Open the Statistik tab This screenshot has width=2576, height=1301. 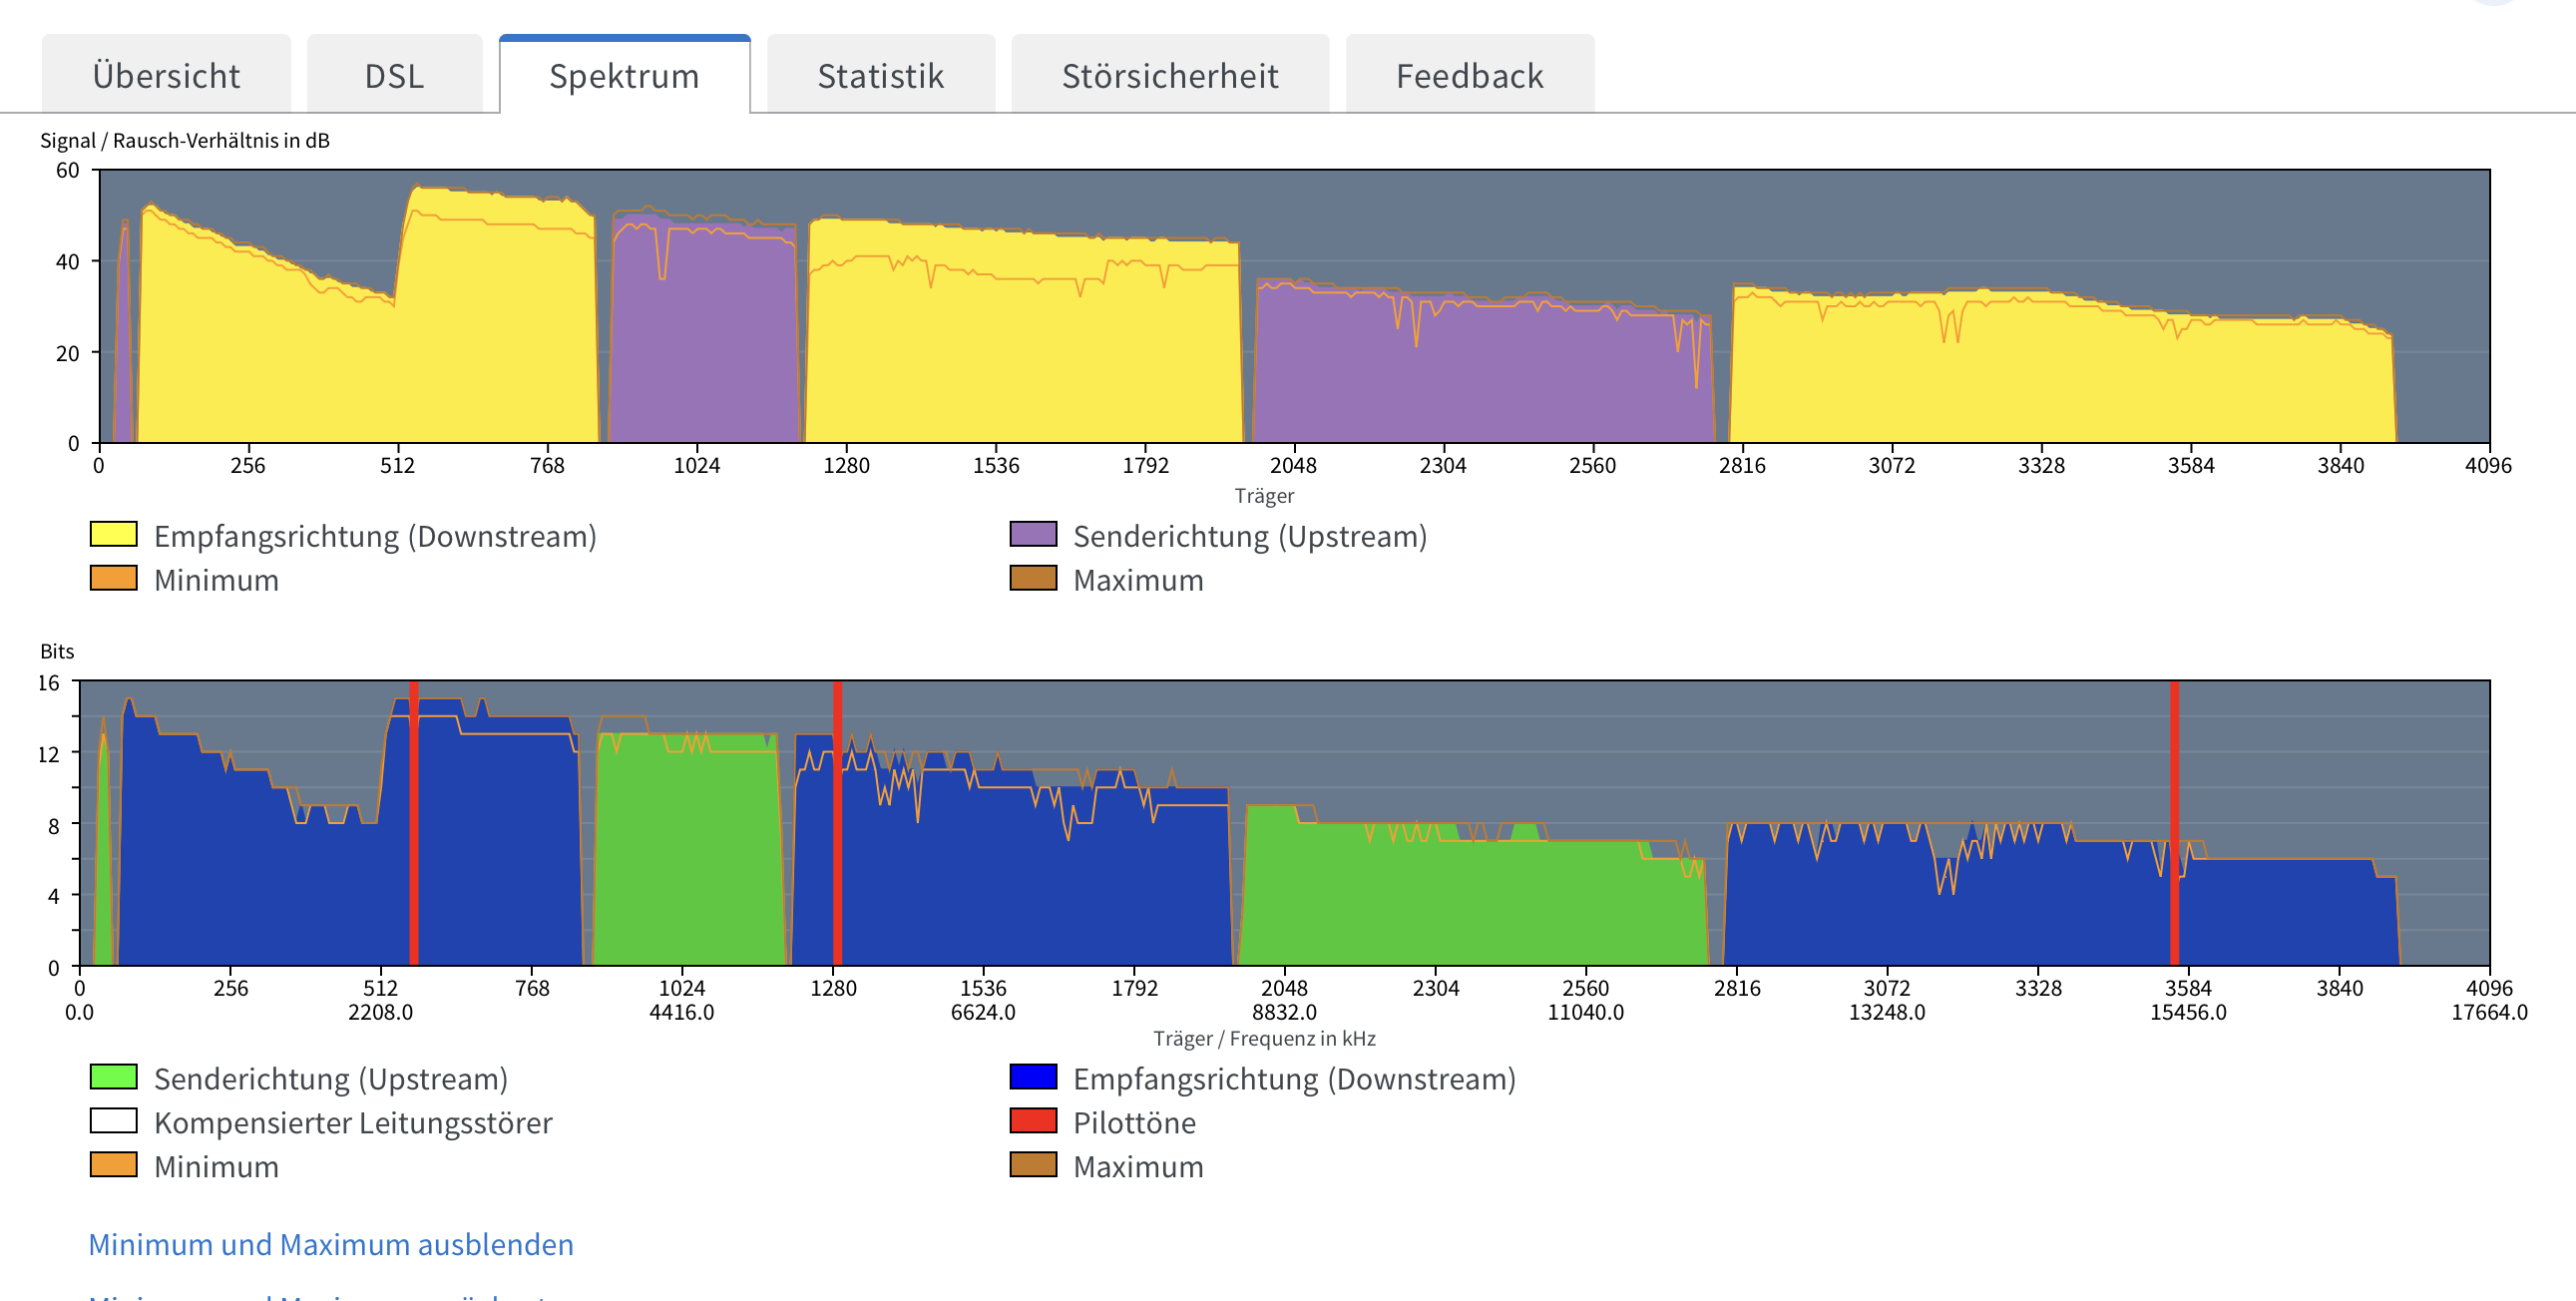tap(880, 76)
